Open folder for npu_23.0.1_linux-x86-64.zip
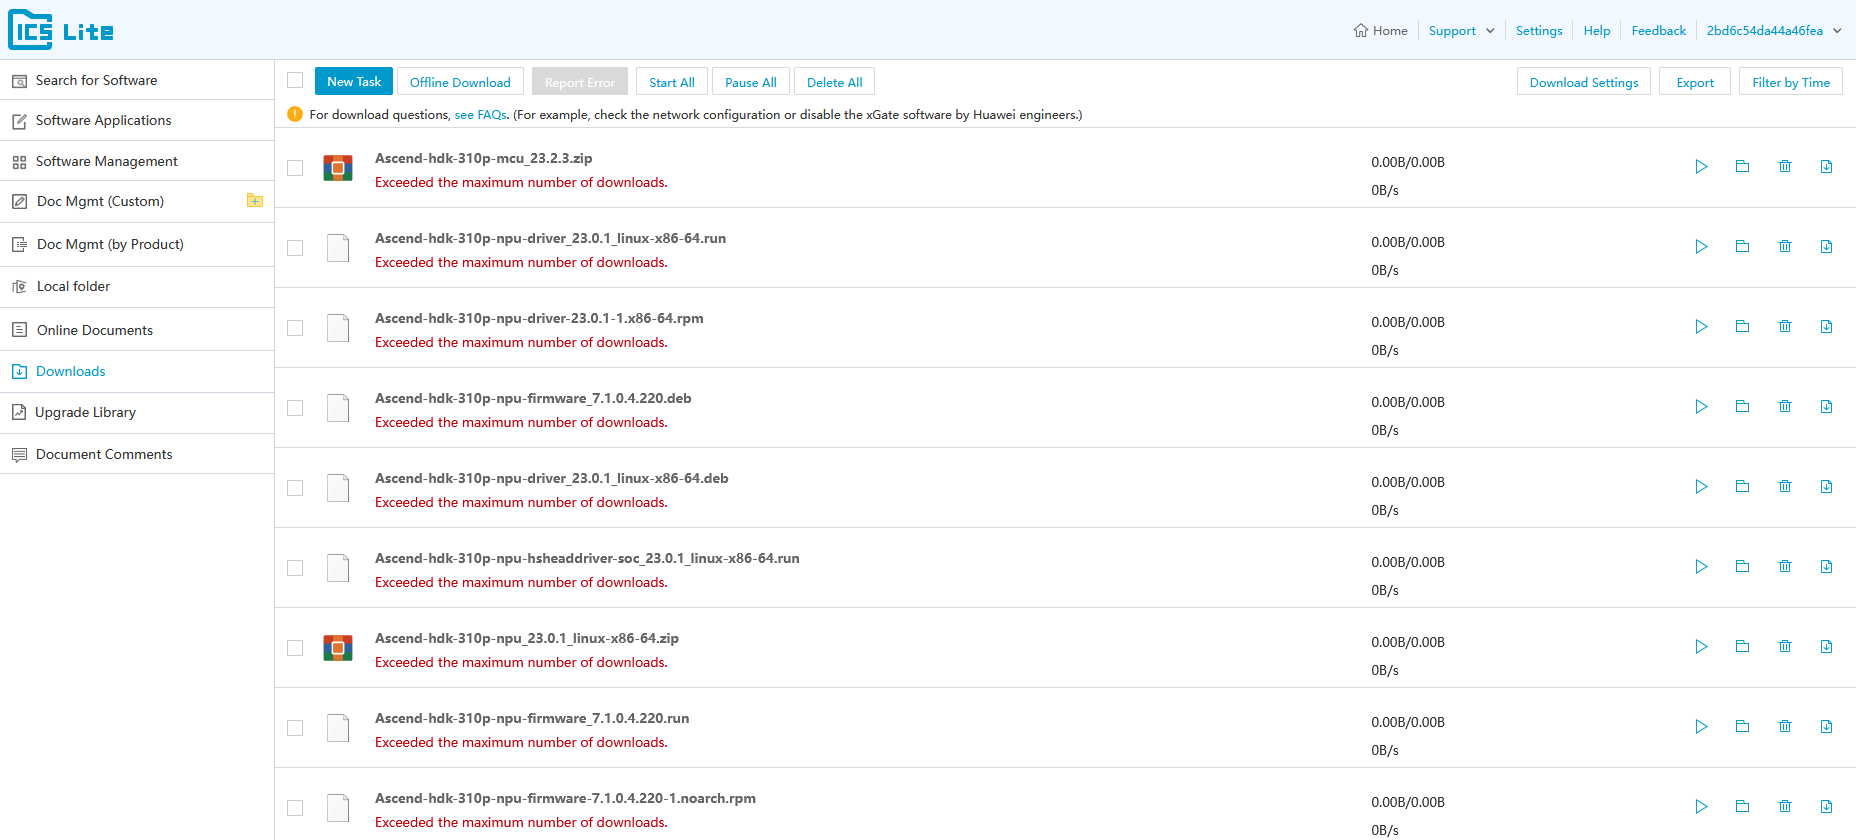Image resolution: width=1856 pixels, height=840 pixels. pos(1742,647)
